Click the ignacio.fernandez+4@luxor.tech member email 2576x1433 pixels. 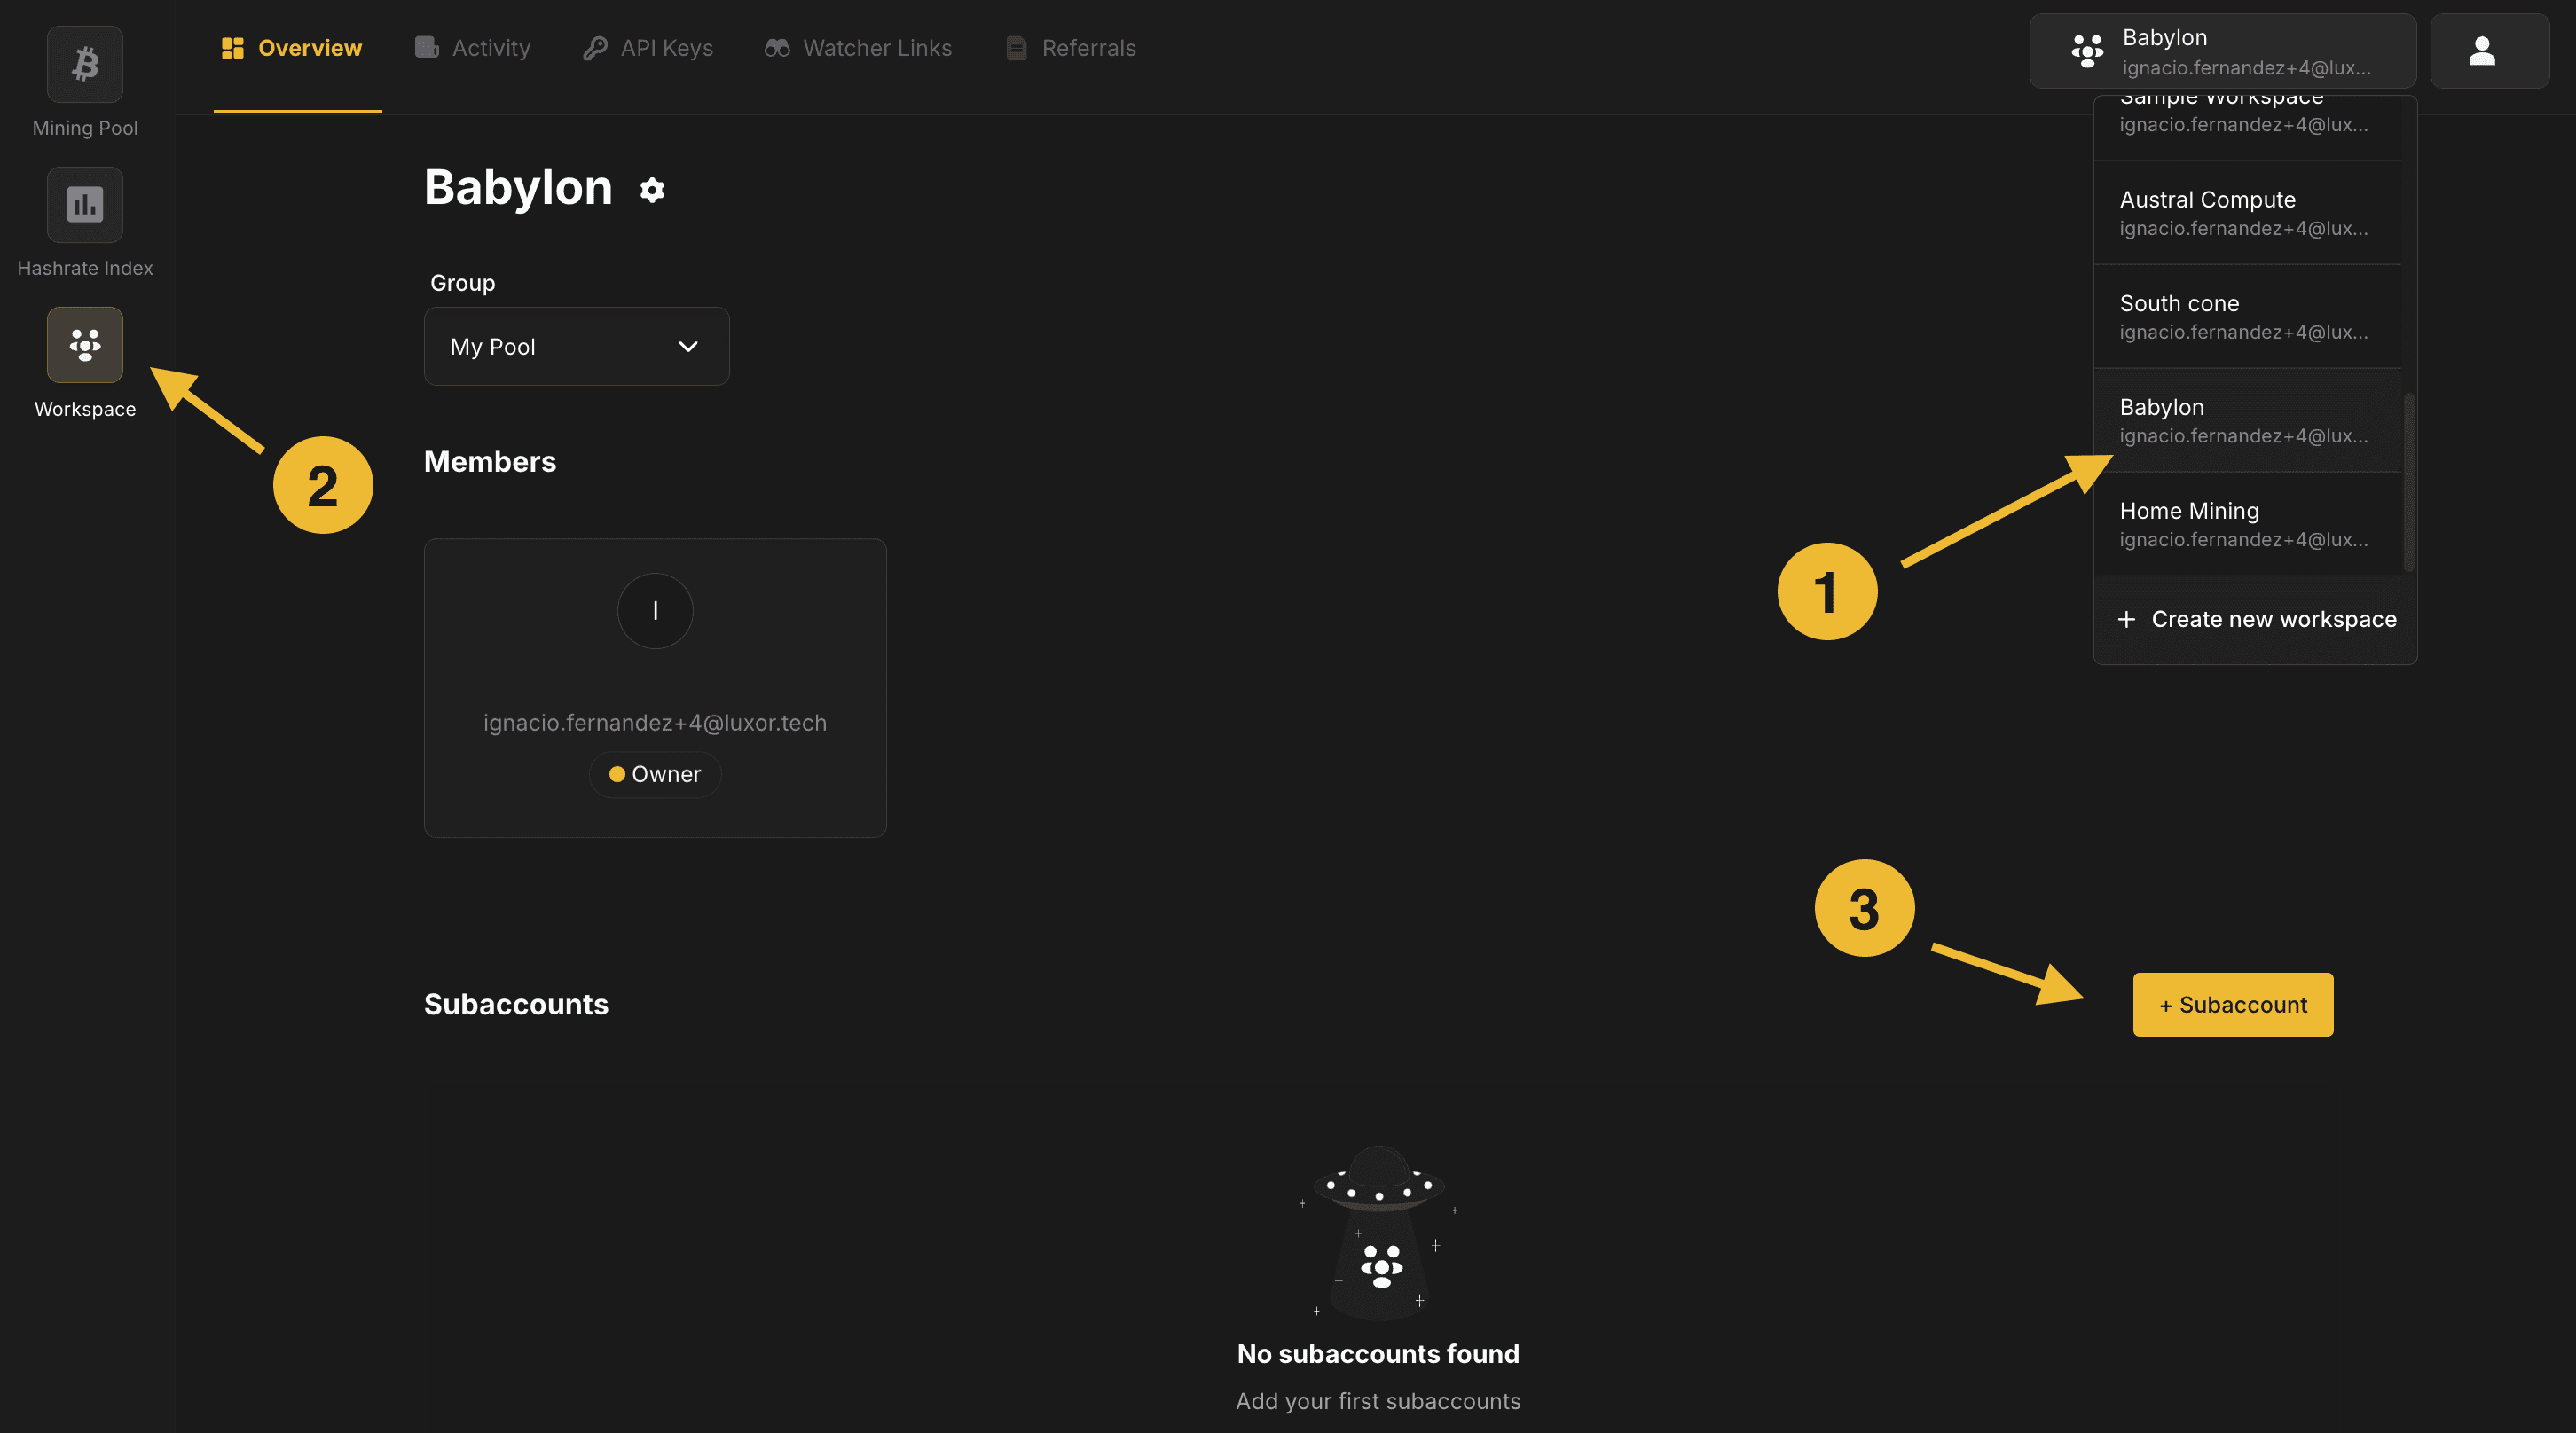655,723
